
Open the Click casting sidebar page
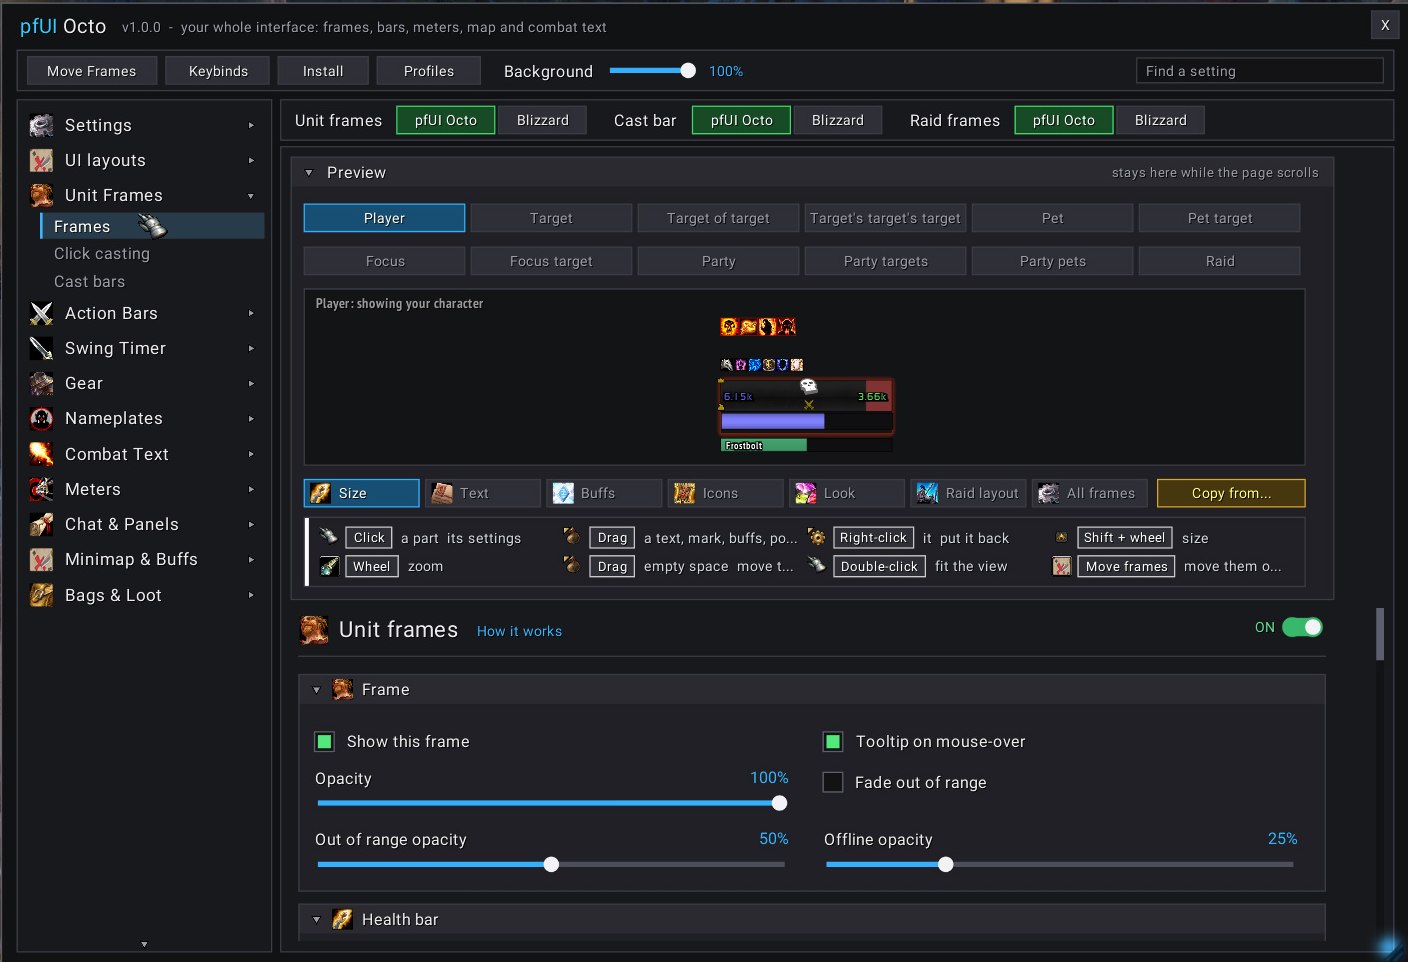point(102,254)
